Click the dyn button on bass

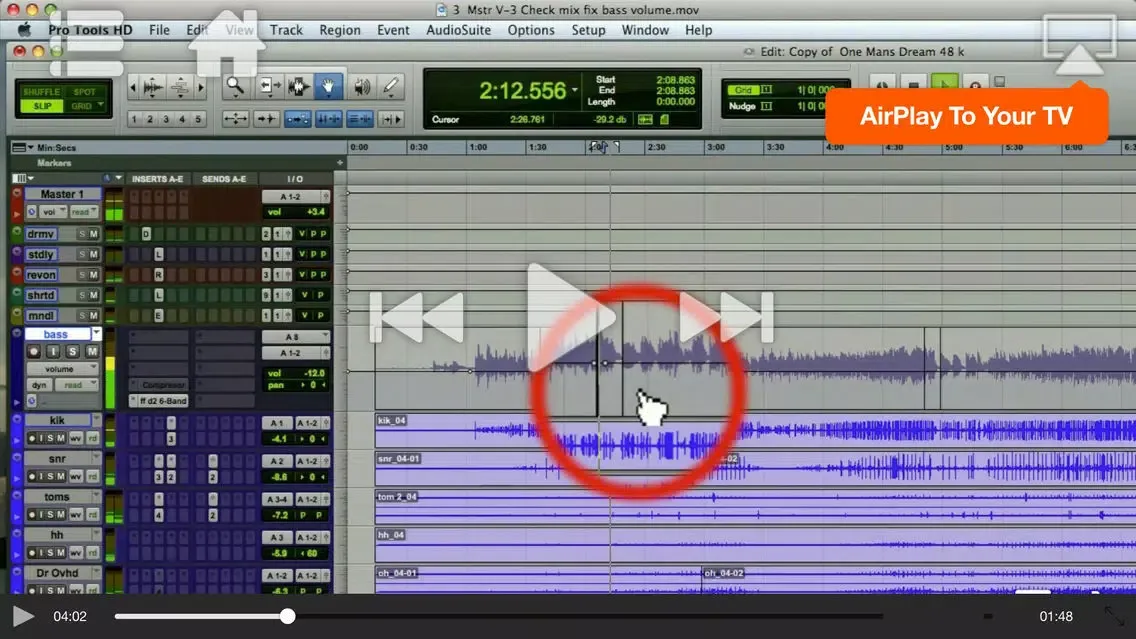39,385
